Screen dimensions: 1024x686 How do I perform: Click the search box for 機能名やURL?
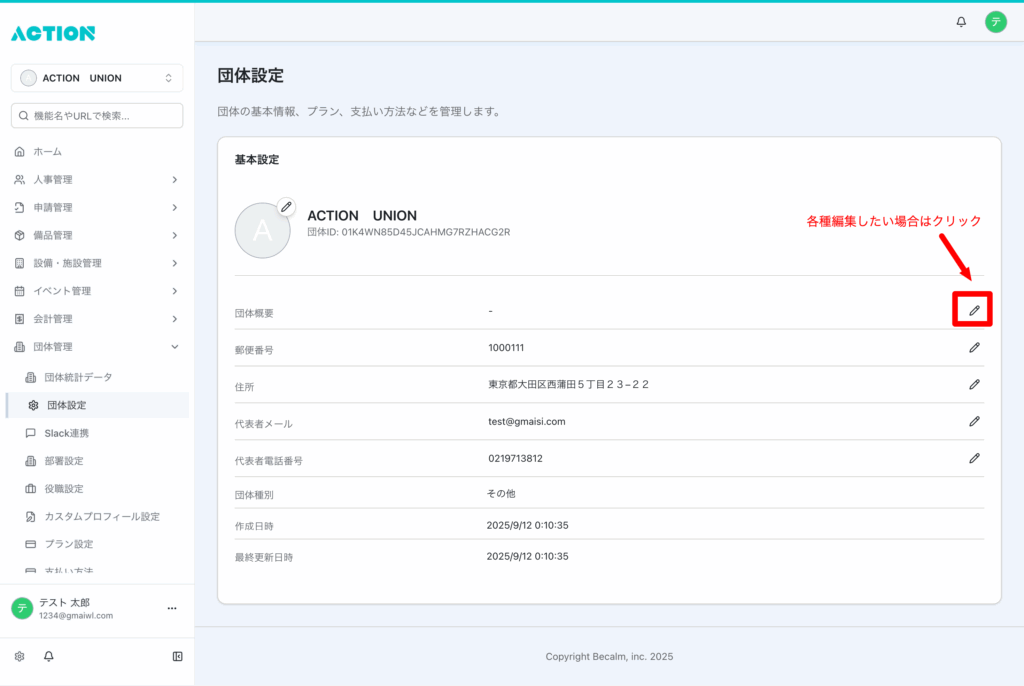tap(97, 116)
